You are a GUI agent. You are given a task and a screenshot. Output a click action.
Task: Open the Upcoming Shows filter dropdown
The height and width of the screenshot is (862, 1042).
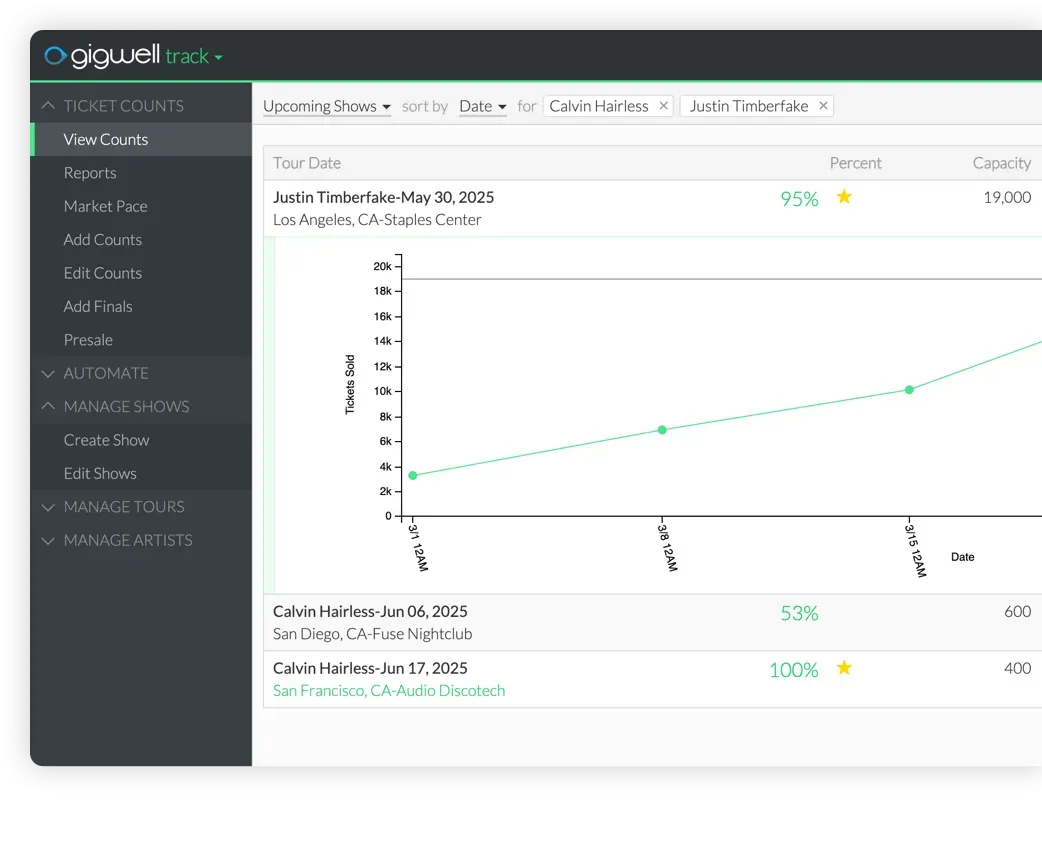pos(327,106)
